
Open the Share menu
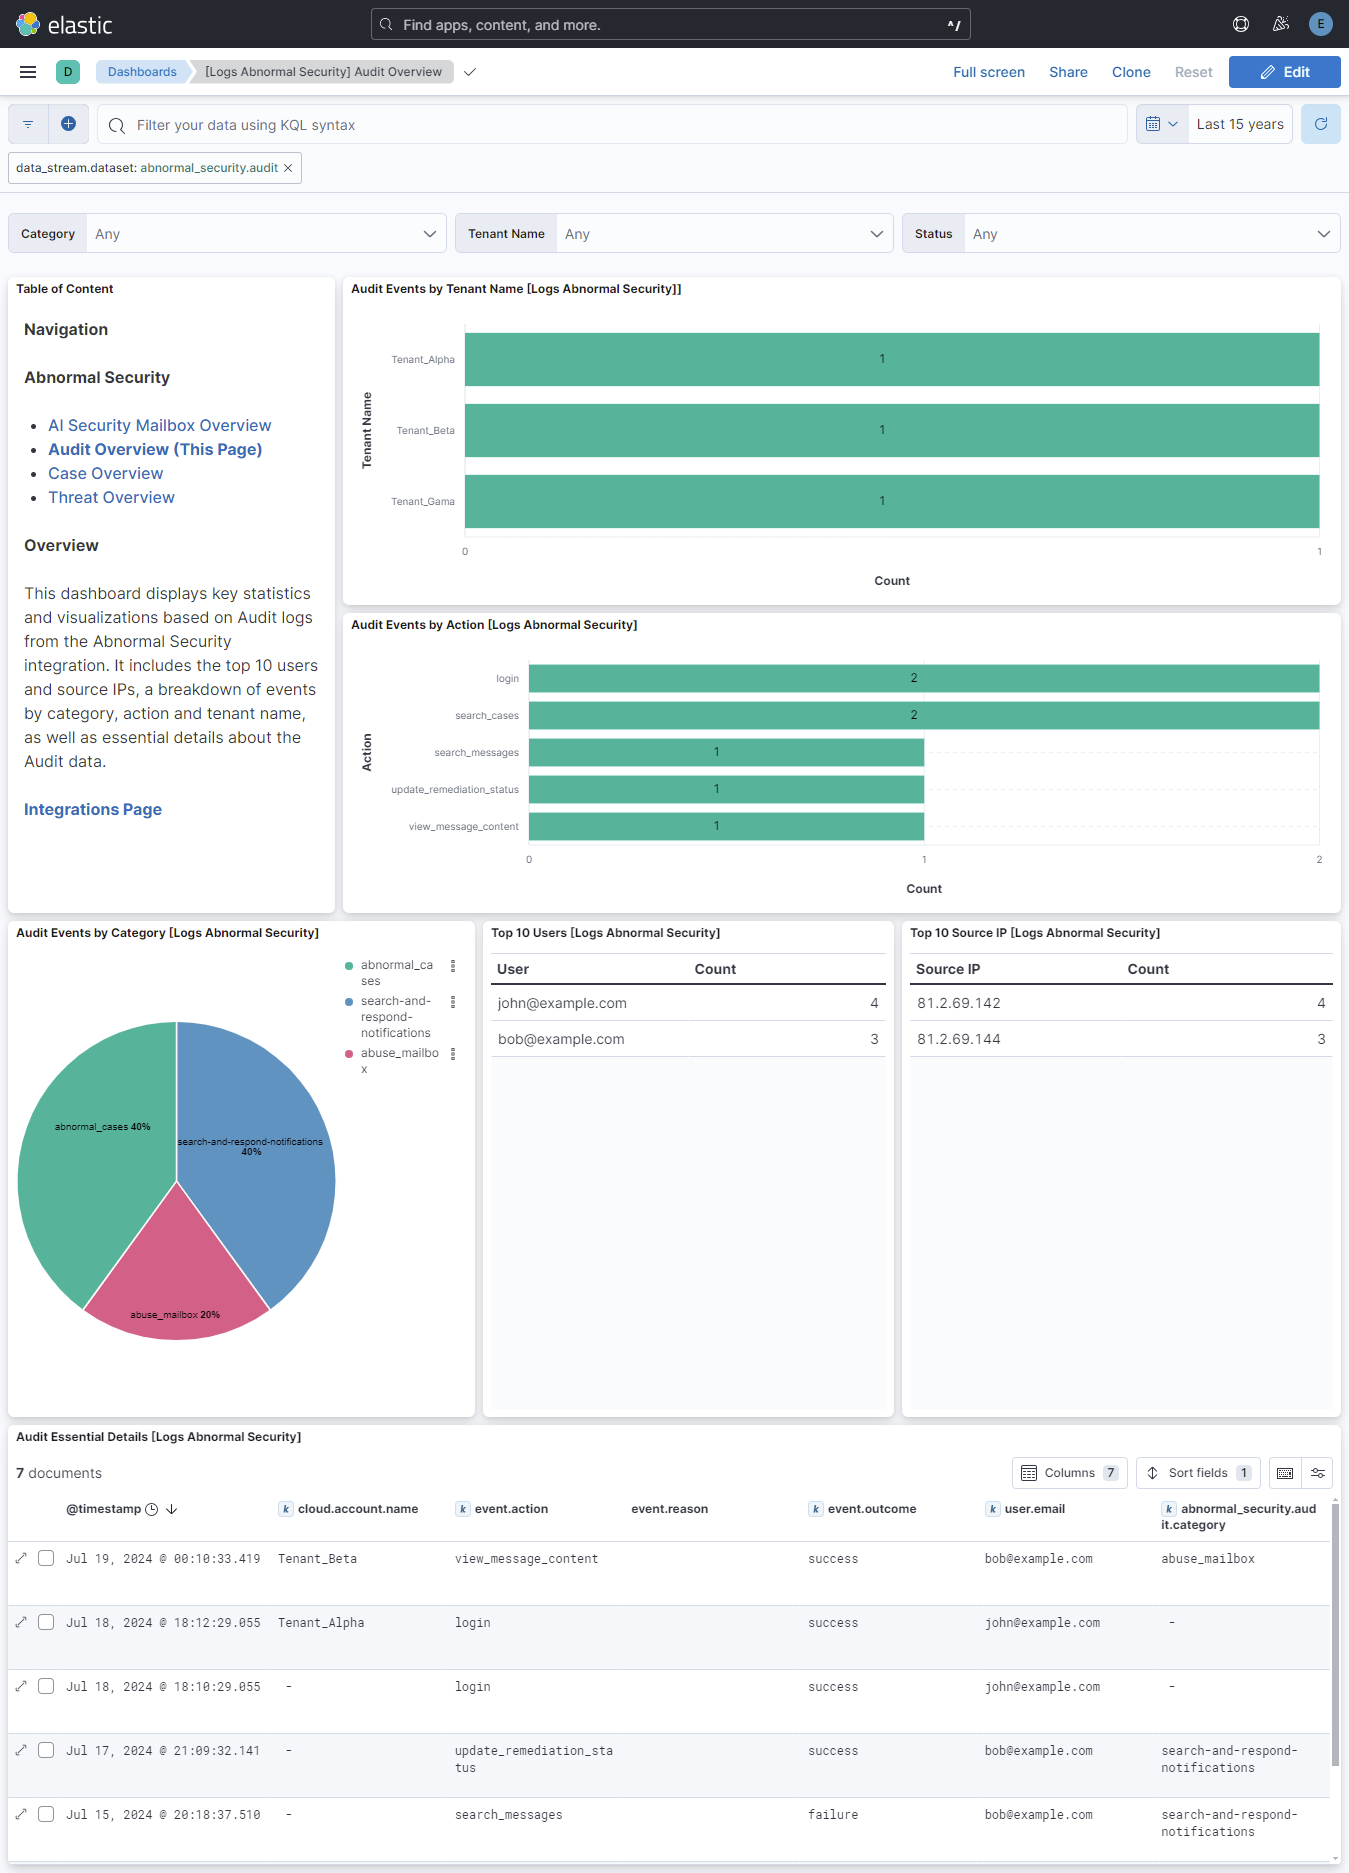(x=1068, y=72)
